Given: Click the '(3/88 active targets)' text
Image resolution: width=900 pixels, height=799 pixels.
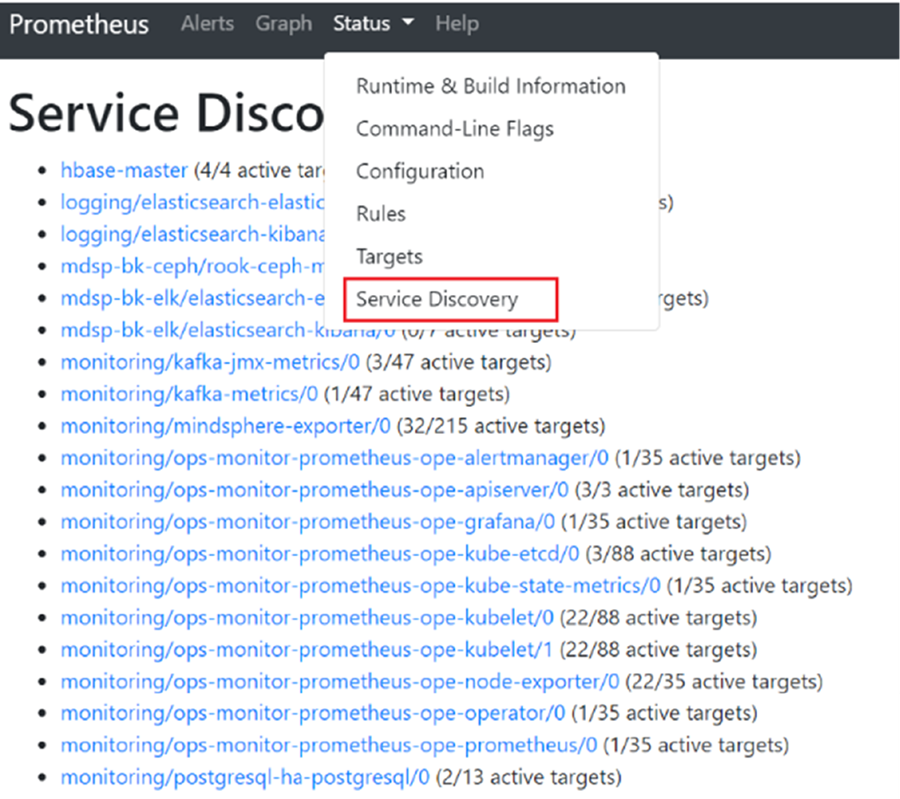Looking at the screenshot, I should coord(678,554).
